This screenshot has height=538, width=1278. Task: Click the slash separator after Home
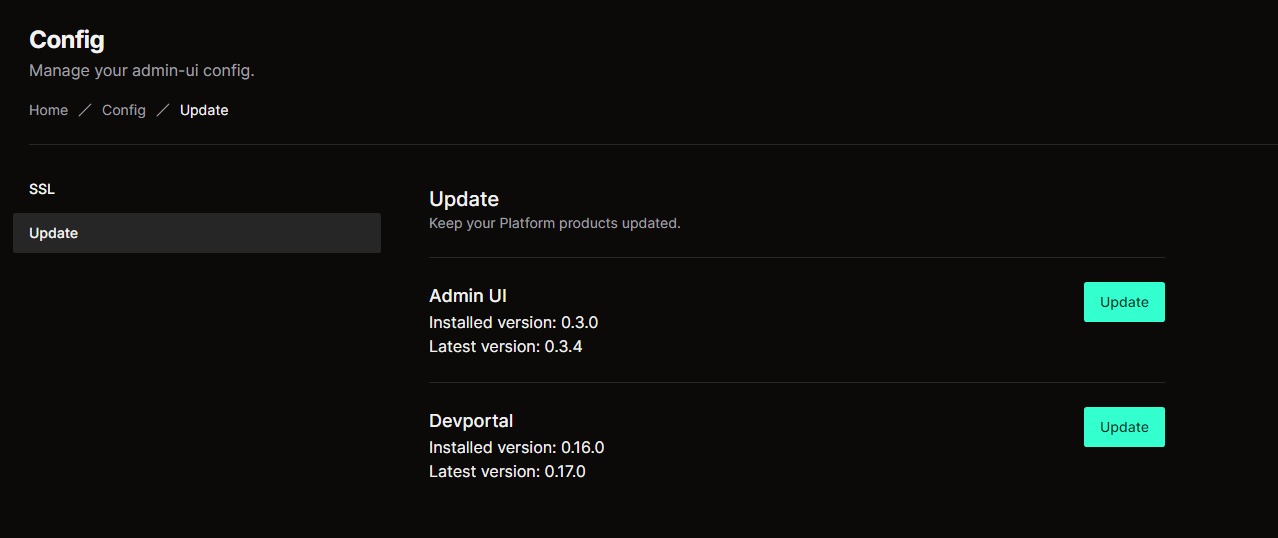point(85,110)
